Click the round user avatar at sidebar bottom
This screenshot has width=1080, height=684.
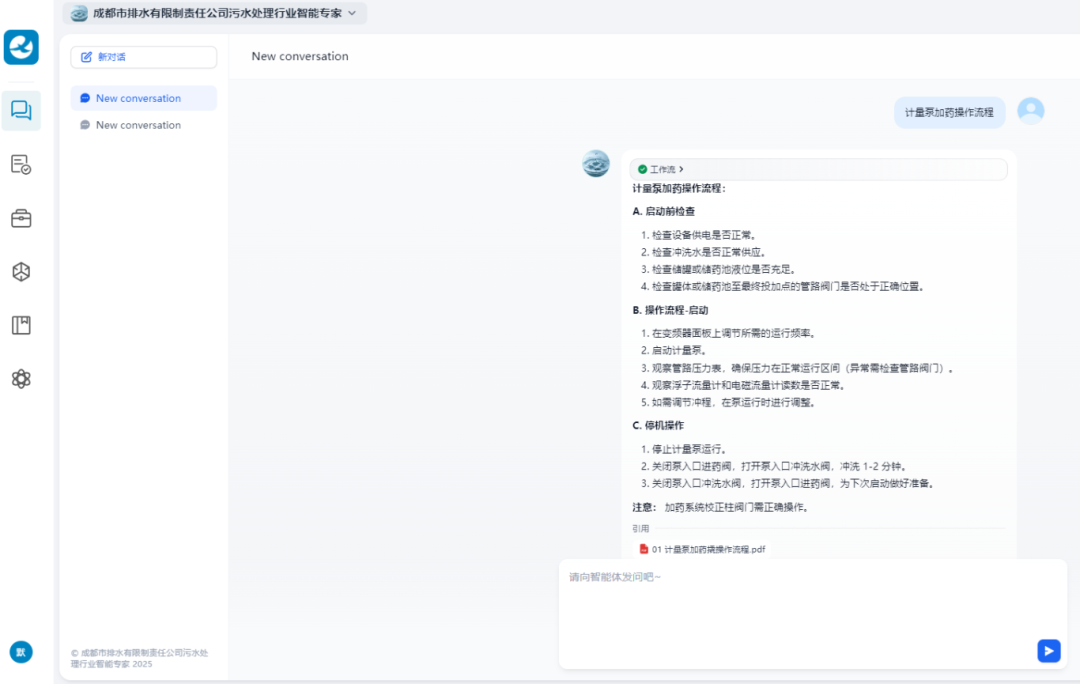pyautogui.click(x=21, y=652)
